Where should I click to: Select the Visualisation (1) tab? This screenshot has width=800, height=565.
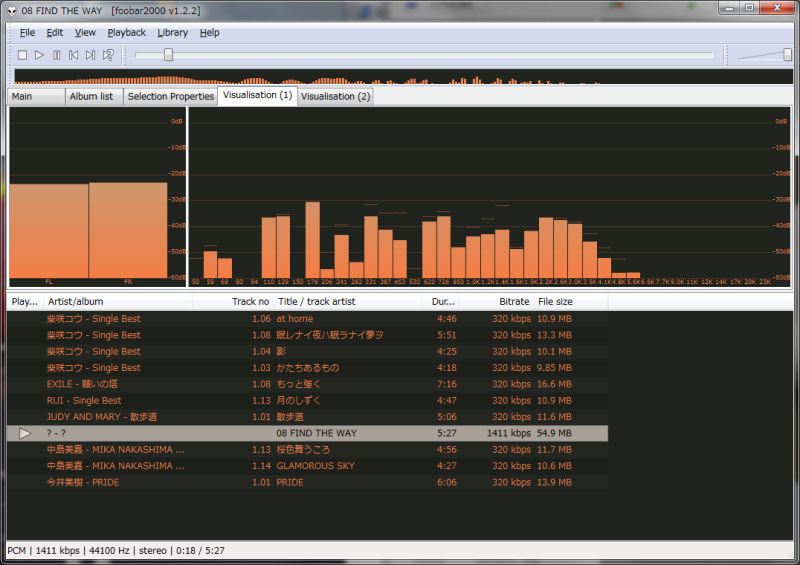[257, 95]
